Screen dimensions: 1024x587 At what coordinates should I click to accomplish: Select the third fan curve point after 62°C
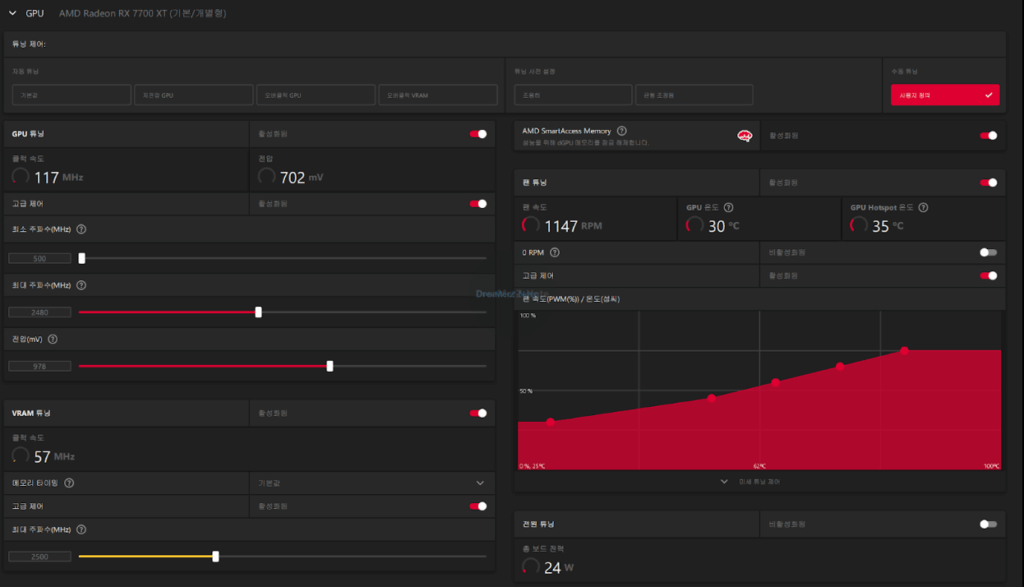pyautogui.click(x=775, y=383)
